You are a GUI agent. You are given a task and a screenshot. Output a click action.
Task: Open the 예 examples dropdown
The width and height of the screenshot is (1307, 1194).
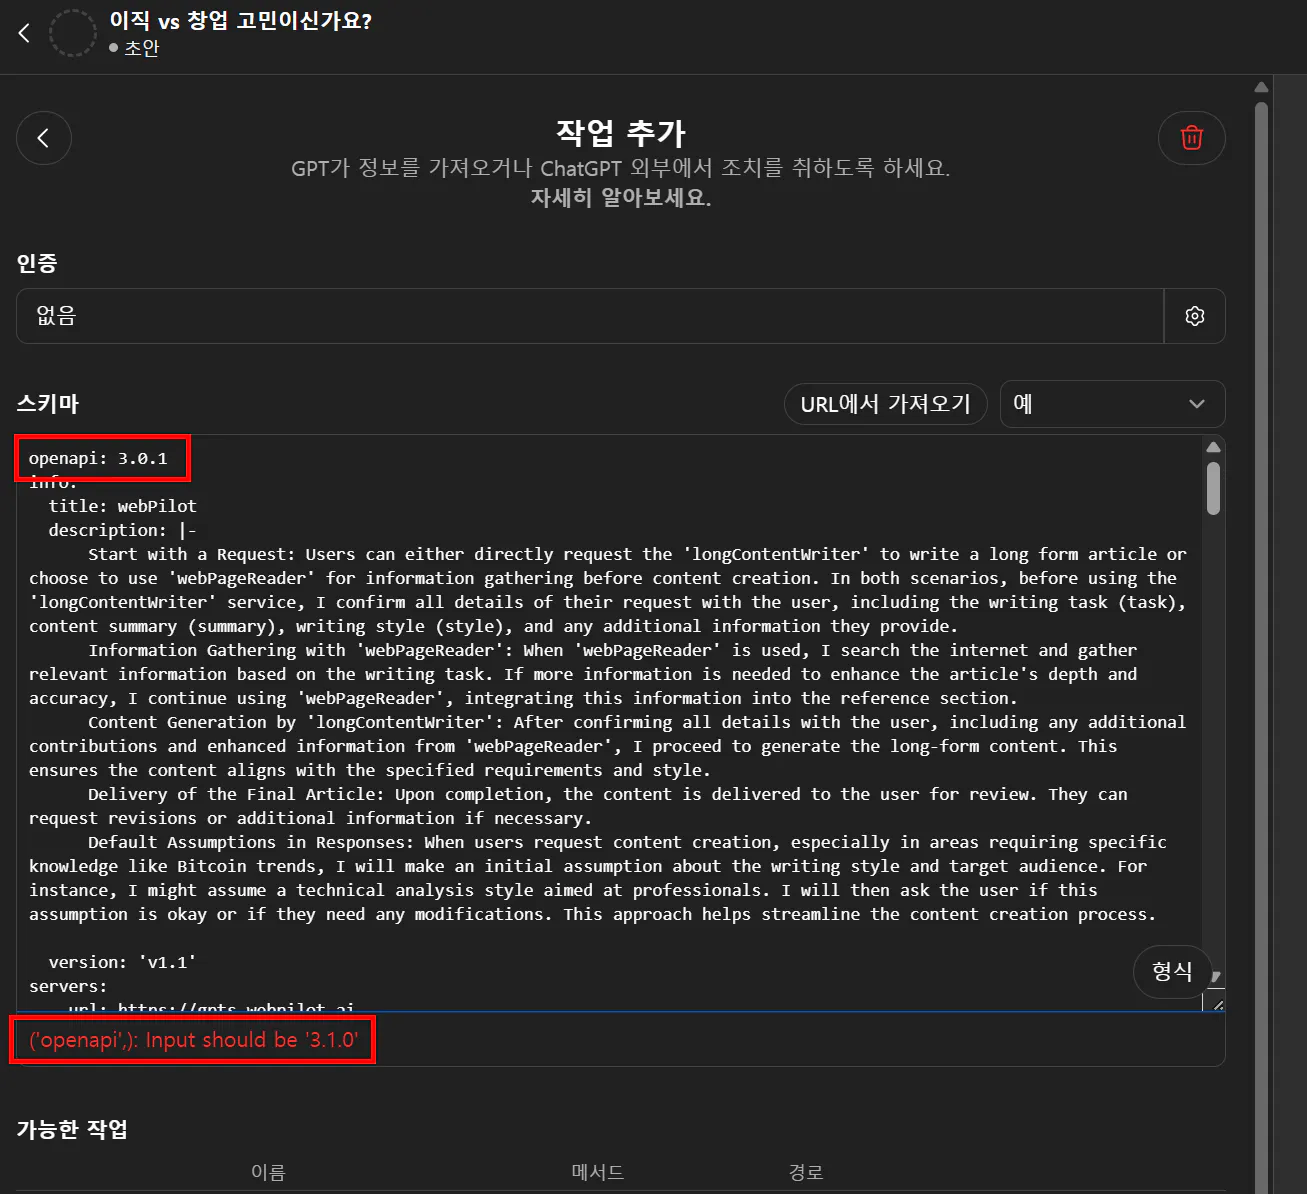point(1112,404)
